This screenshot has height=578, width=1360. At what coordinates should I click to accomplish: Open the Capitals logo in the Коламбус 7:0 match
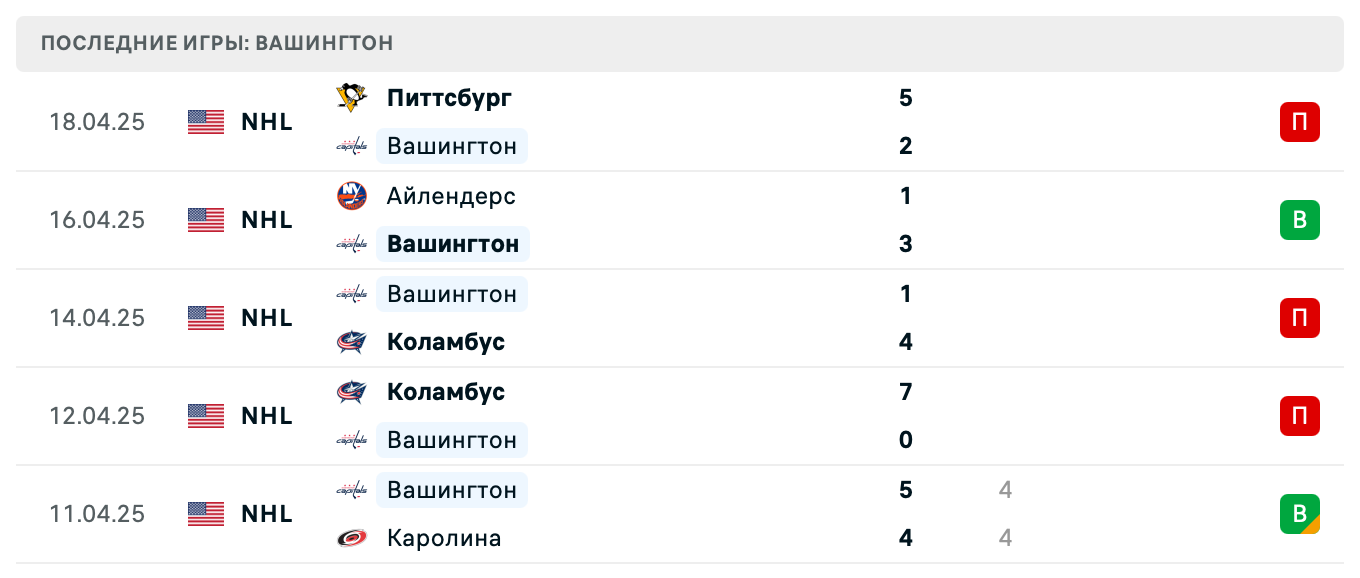[351, 440]
